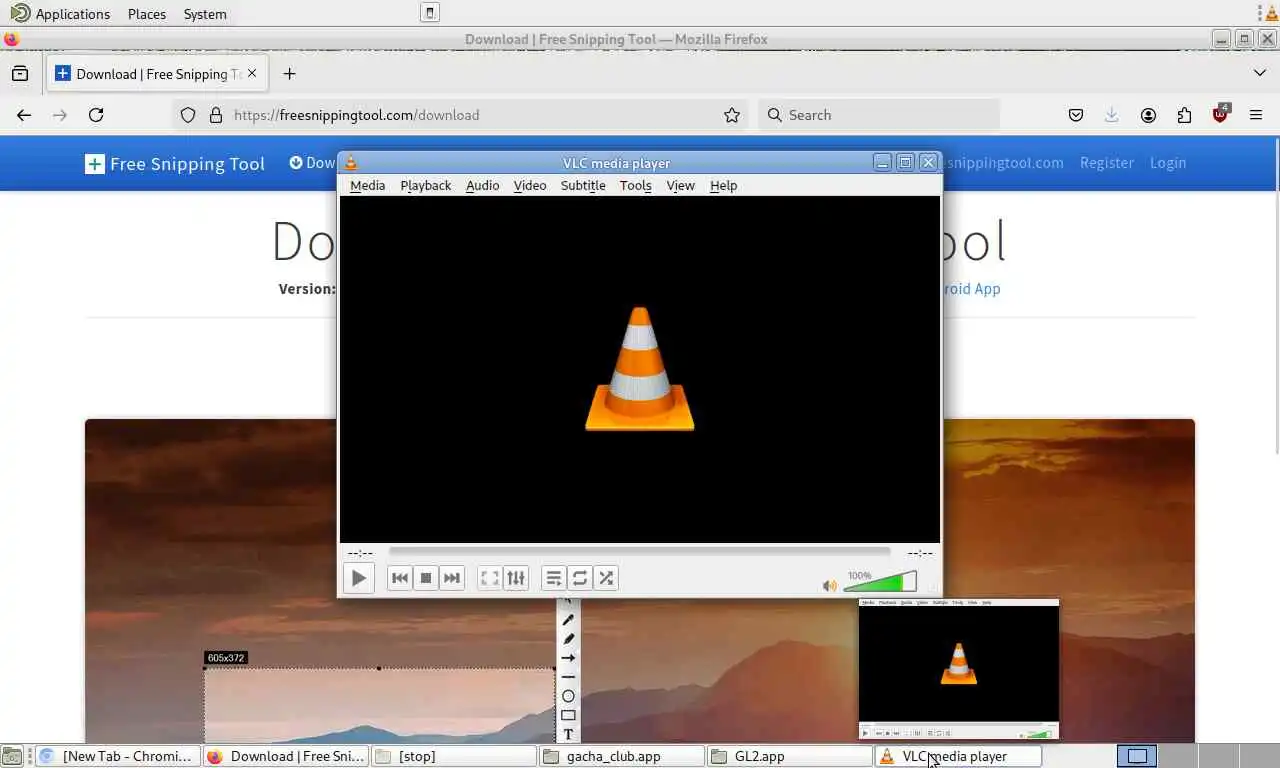The height and width of the screenshot is (768, 1280).
Task: Show VLC extended settings equalizer icon
Action: point(516,578)
